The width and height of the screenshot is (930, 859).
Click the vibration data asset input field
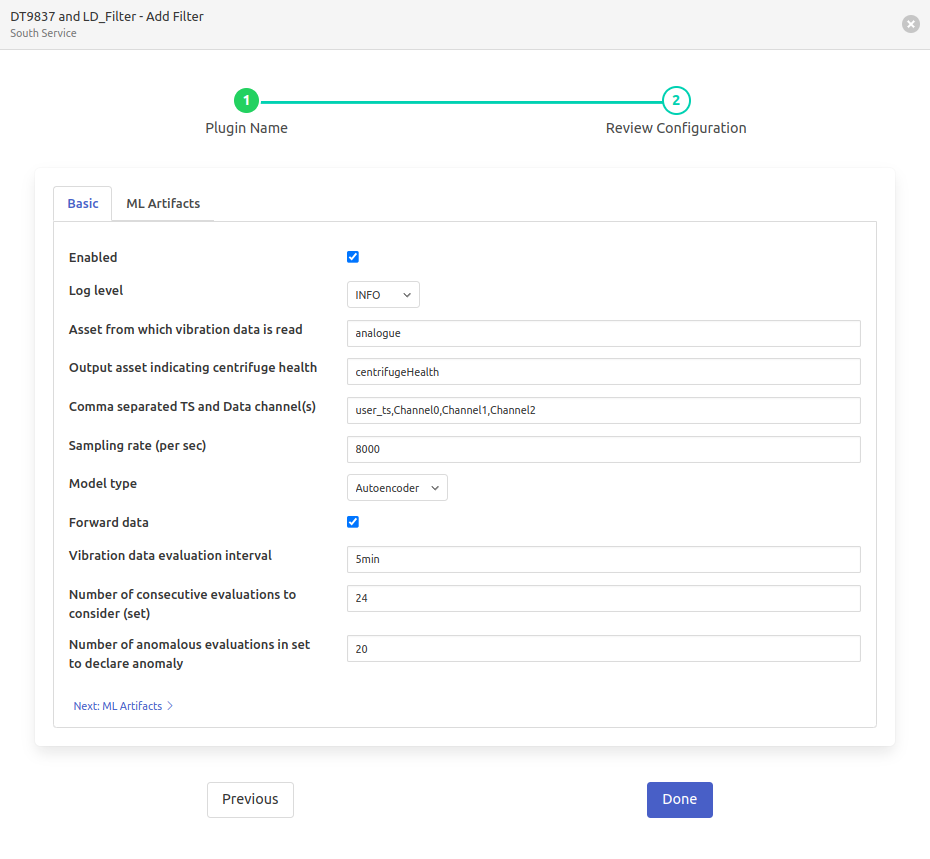tap(603, 333)
